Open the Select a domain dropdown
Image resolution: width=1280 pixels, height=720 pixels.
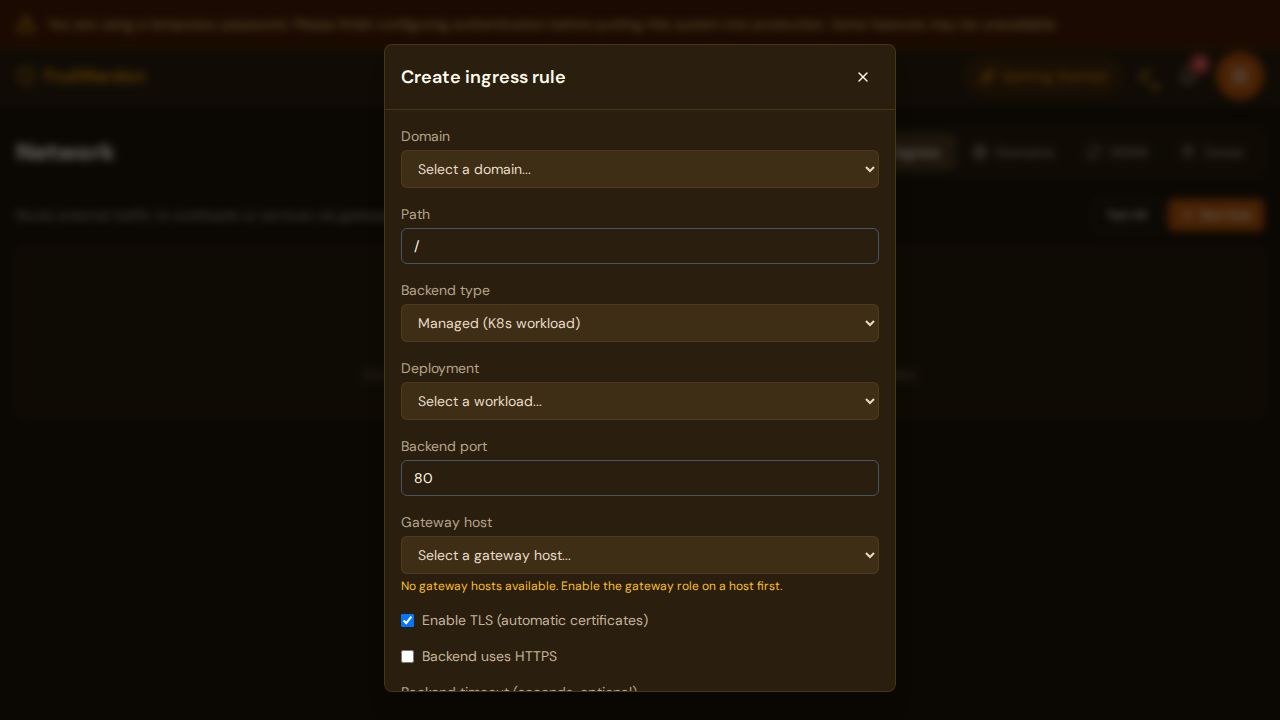(x=639, y=169)
